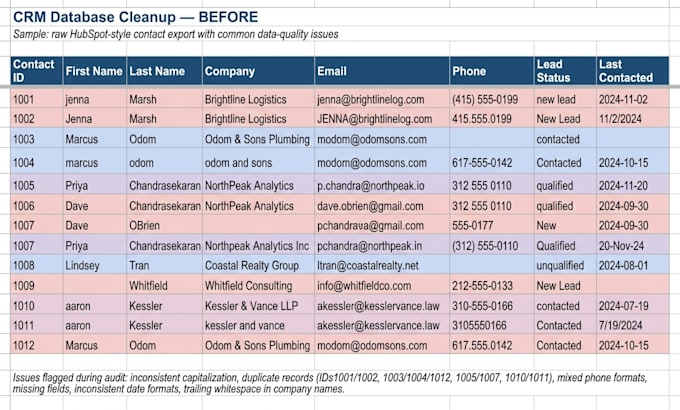The width and height of the screenshot is (680, 410).
Task: Select the cell with JENNA@brightlinelog.com
Action: tap(382, 119)
